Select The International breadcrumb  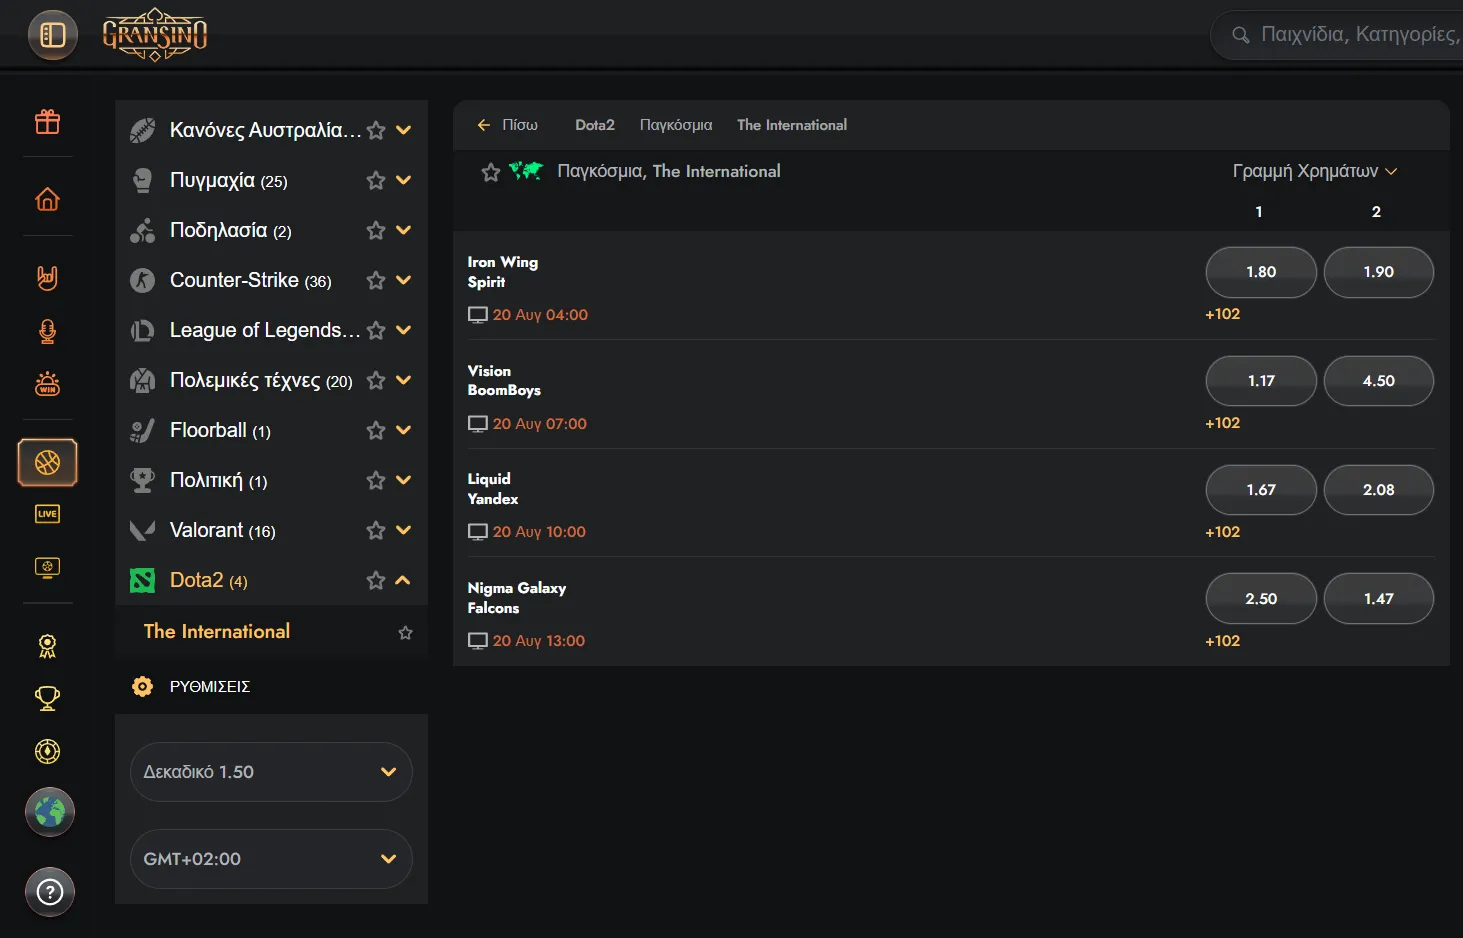[792, 125]
